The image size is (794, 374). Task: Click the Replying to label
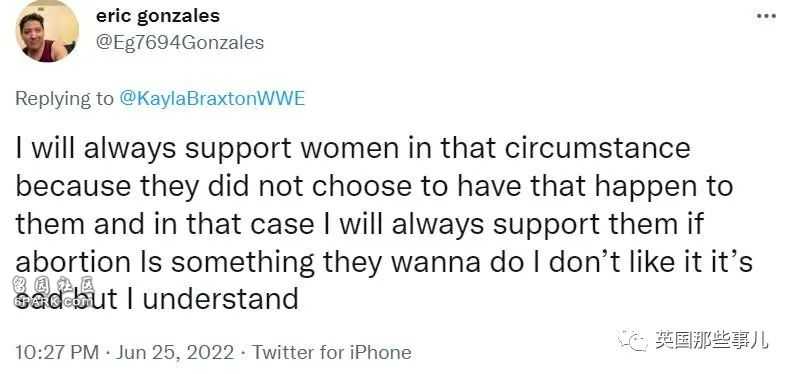tap(64, 99)
